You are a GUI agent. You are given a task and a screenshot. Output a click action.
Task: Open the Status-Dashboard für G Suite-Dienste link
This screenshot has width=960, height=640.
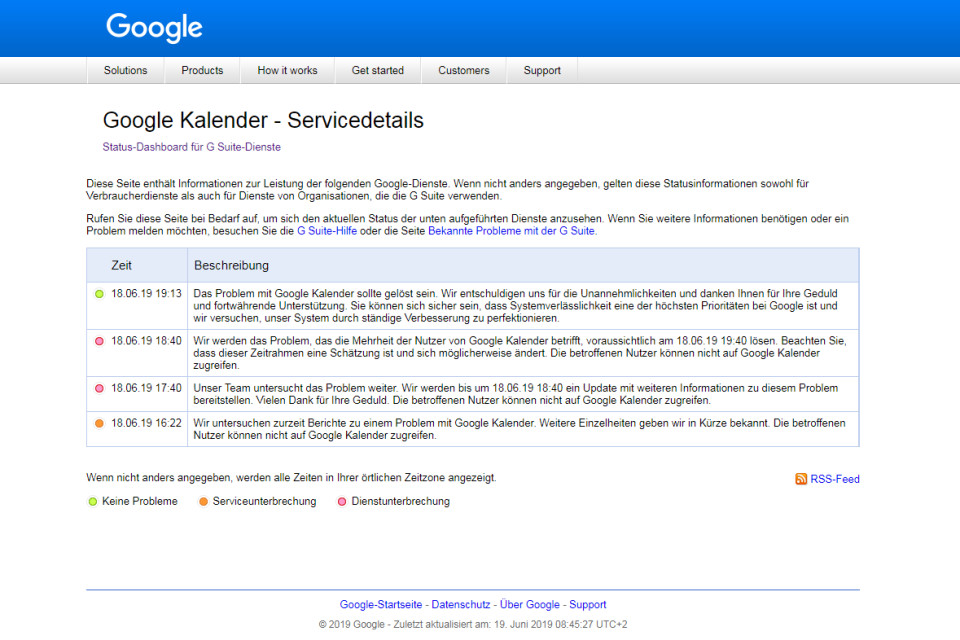(x=192, y=147)
